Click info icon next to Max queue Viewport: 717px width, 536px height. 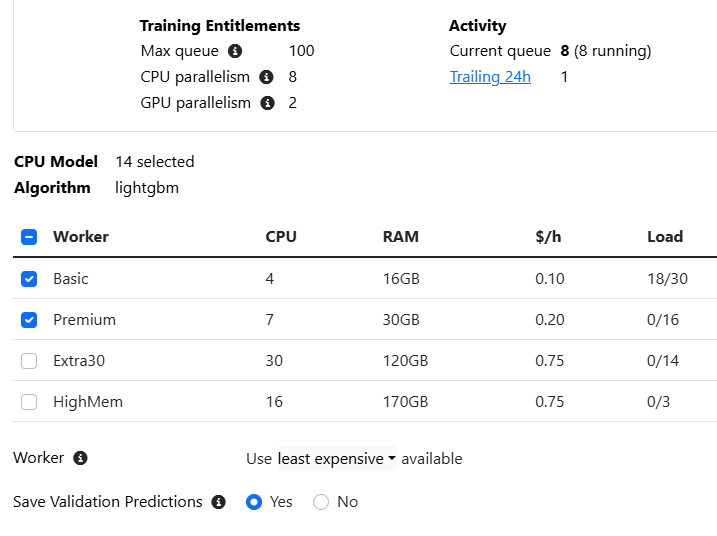[235, 51]
